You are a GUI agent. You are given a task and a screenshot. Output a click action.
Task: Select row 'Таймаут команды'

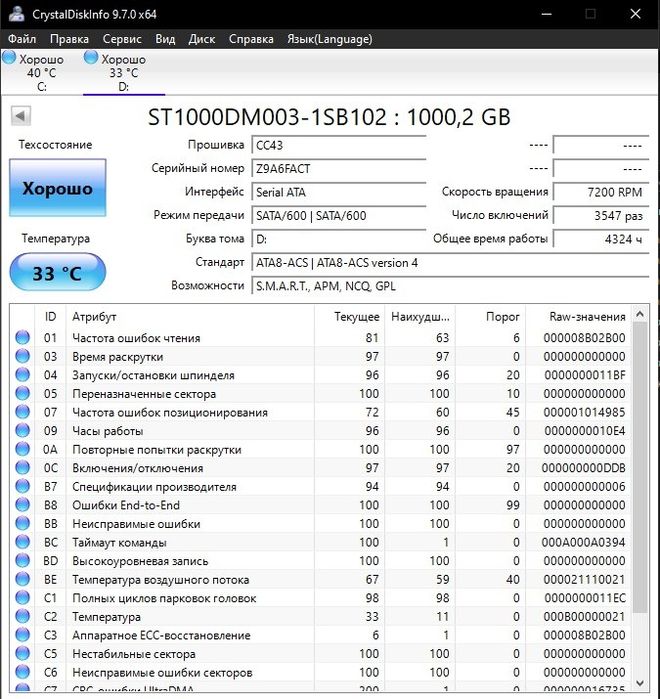[320, 542]
